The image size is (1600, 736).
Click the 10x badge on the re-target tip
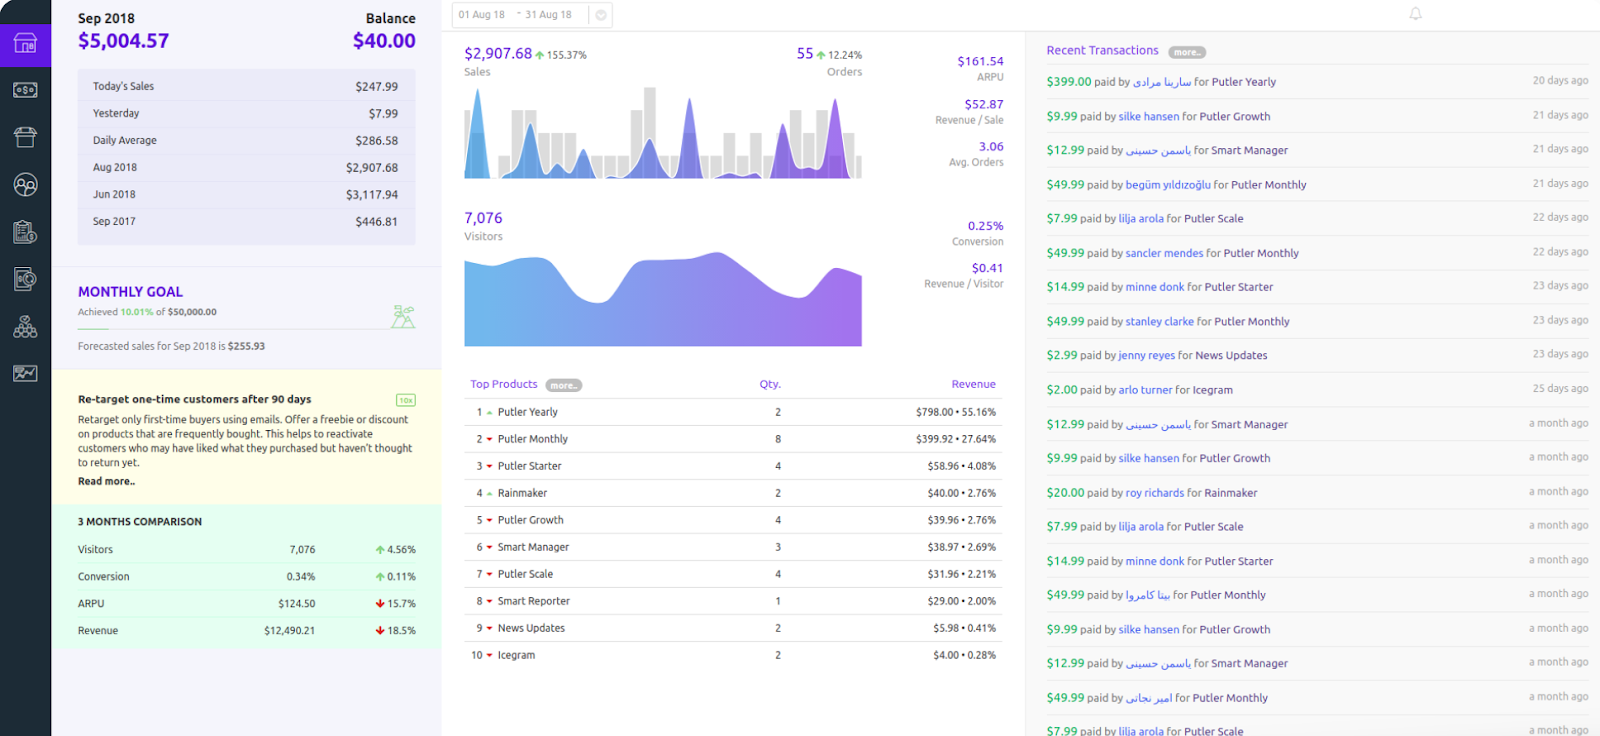[405, 400]
